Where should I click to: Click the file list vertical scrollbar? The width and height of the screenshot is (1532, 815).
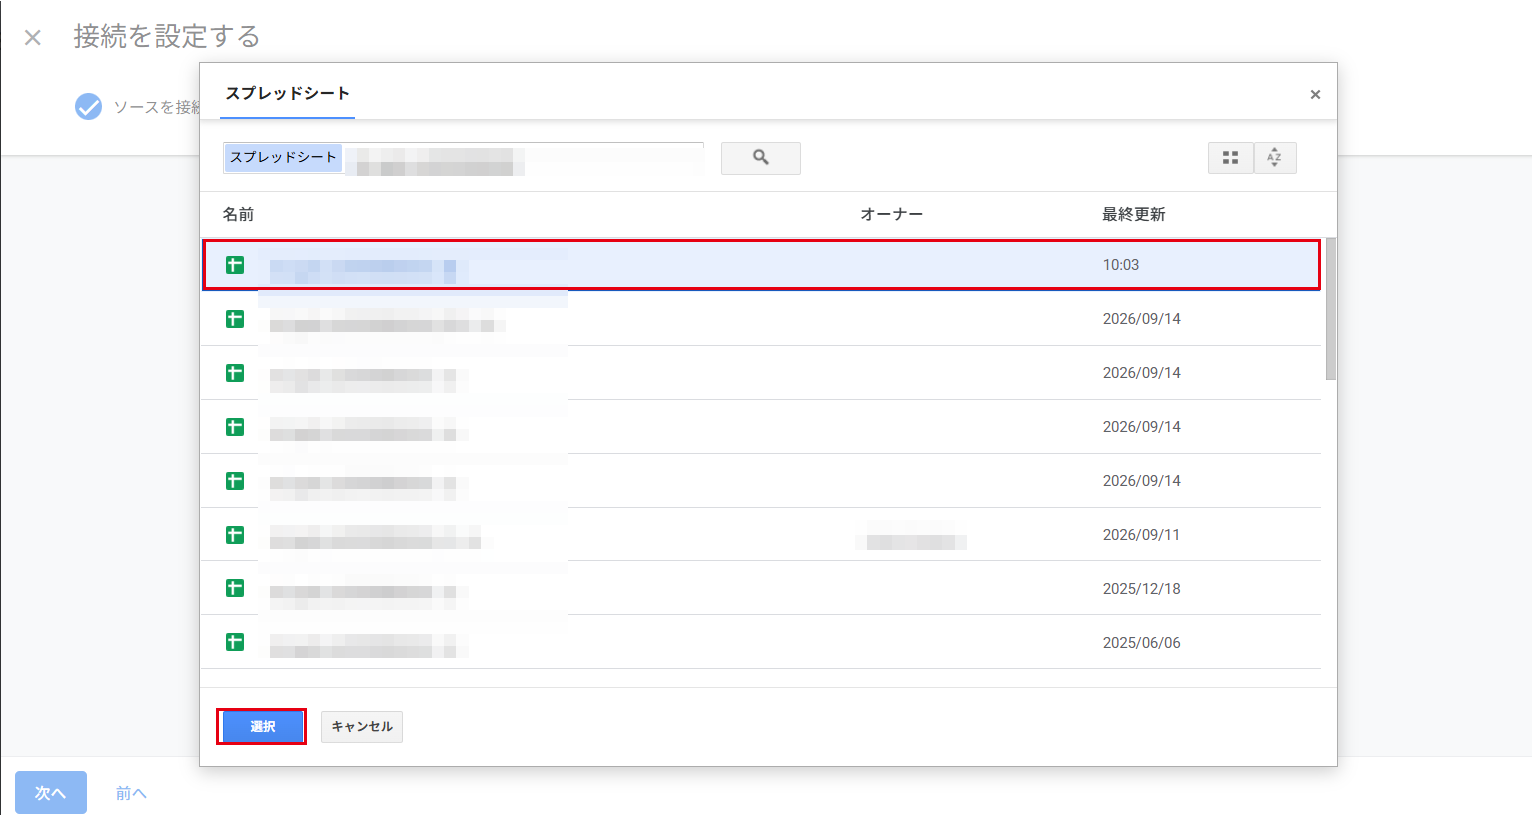click(1331, 309)
